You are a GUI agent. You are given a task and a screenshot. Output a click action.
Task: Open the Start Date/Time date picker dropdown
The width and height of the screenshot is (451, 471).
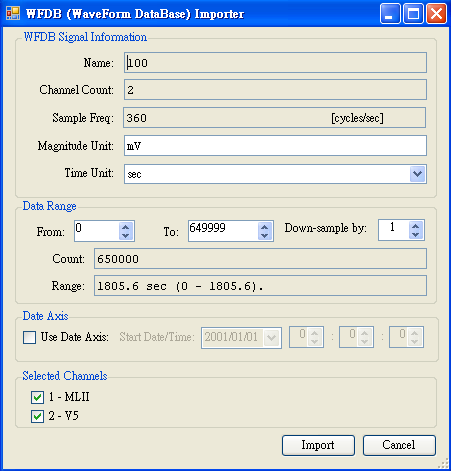click(x=272, y=338)
